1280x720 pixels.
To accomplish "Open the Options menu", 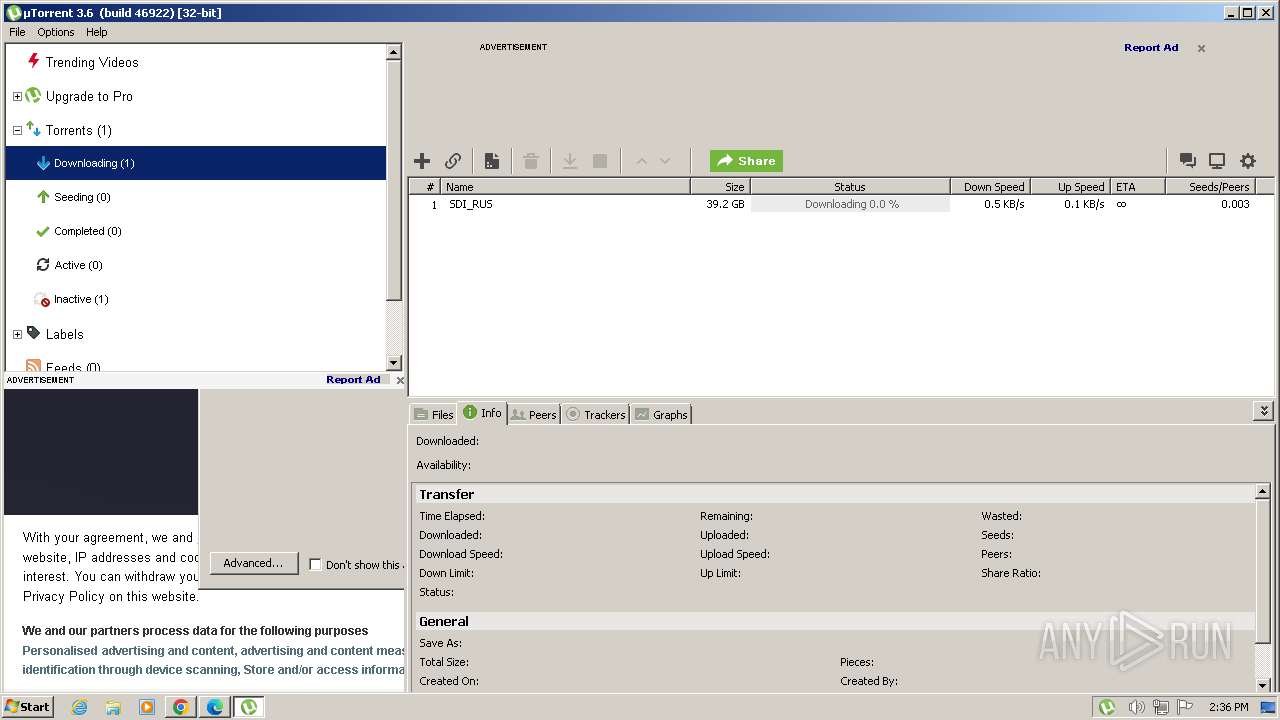I will pyautogui.click(x=56, y=32).
